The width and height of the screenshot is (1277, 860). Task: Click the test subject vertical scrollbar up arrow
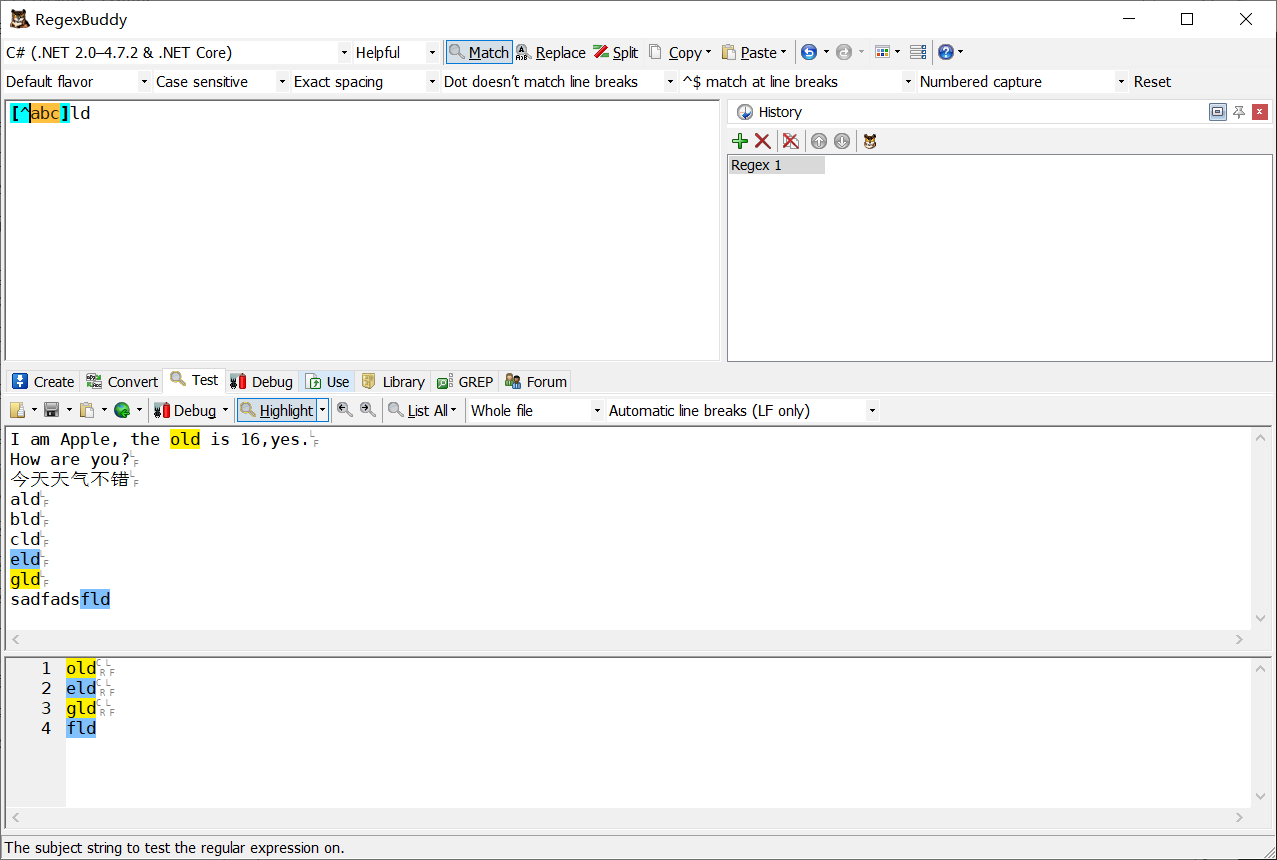1261,437
